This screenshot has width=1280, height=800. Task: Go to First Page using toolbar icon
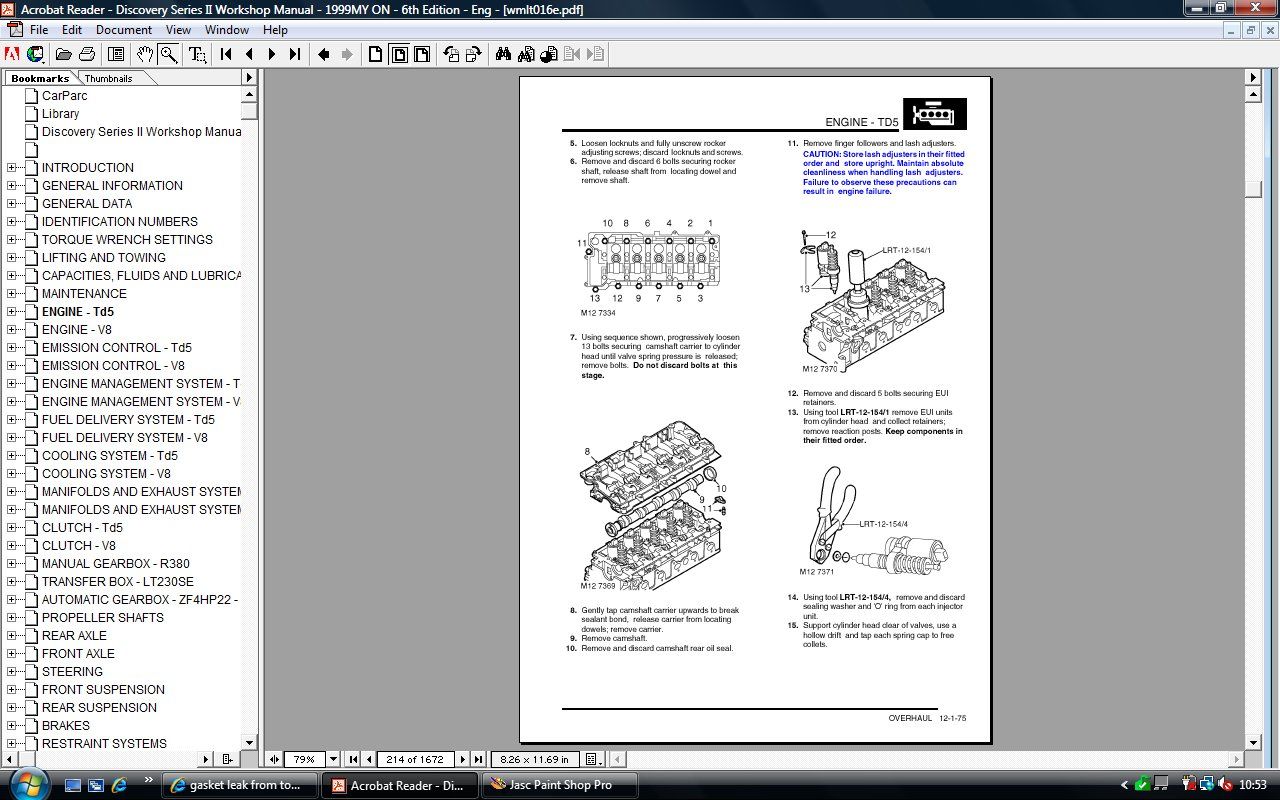(227, 54)
